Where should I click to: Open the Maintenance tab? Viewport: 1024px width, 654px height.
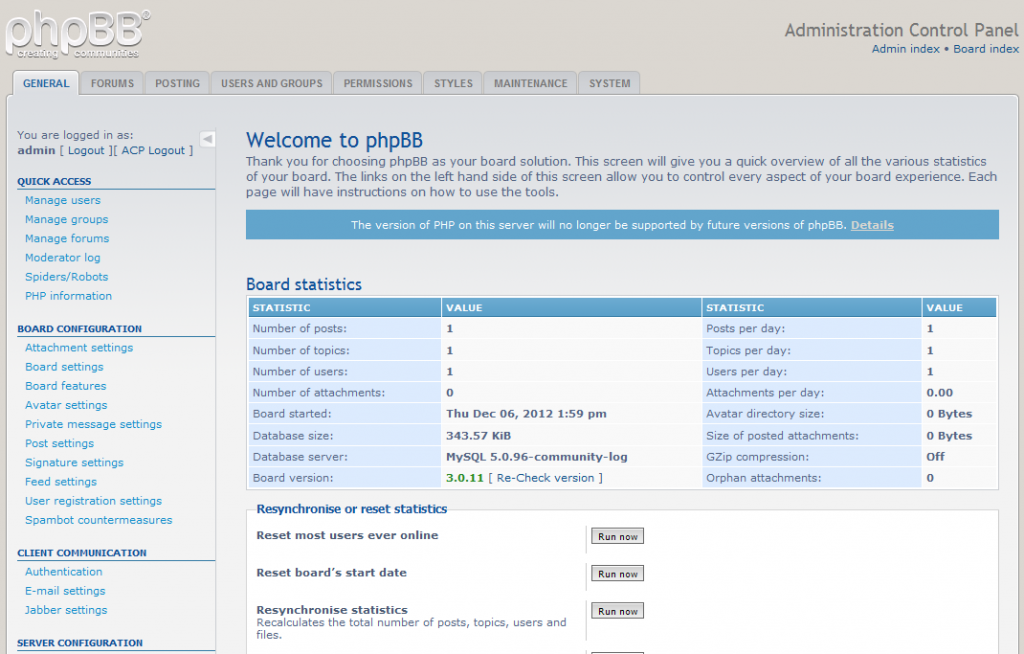(x=529, y=83)
